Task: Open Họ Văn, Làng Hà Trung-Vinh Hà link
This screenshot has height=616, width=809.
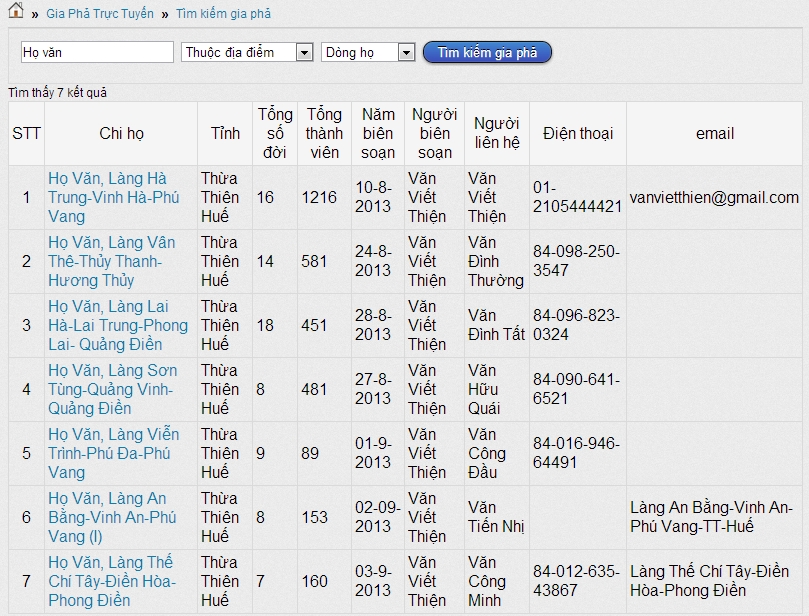Action: [113, 197]
